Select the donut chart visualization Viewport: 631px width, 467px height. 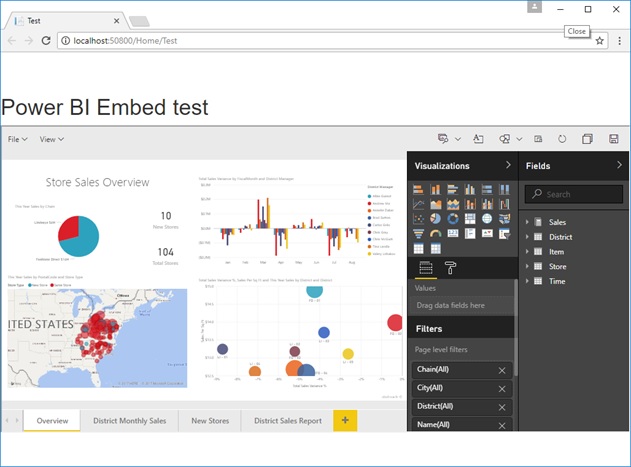click(x=453, y=219)
